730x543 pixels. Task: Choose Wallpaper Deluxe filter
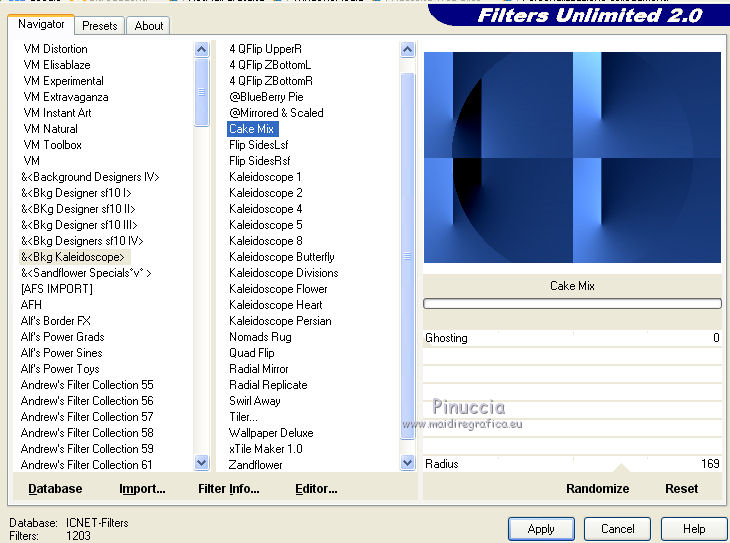271,433
